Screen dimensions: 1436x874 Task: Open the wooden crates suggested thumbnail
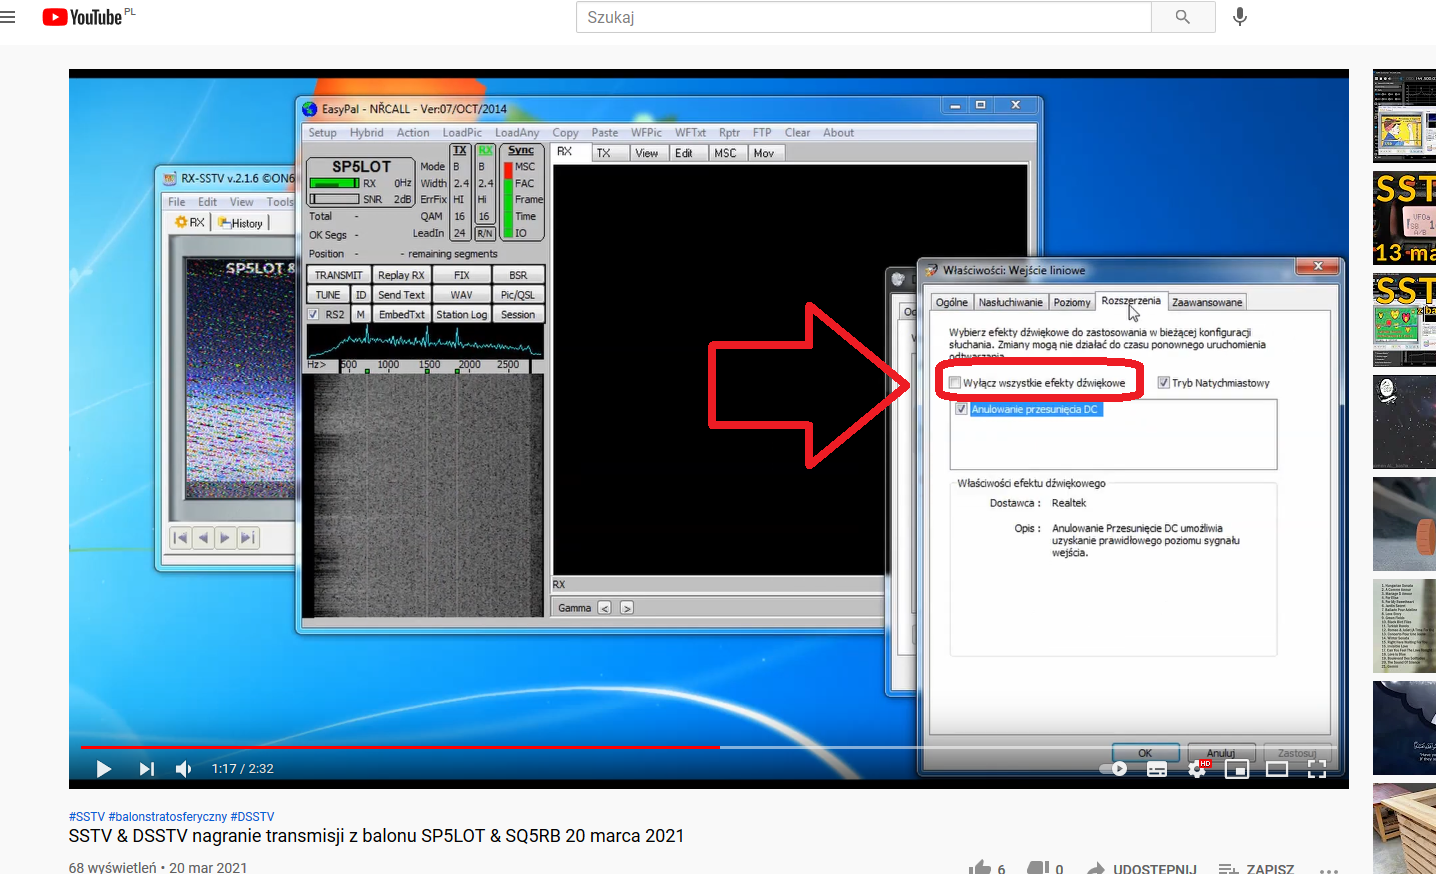[x=1404, y=828]
